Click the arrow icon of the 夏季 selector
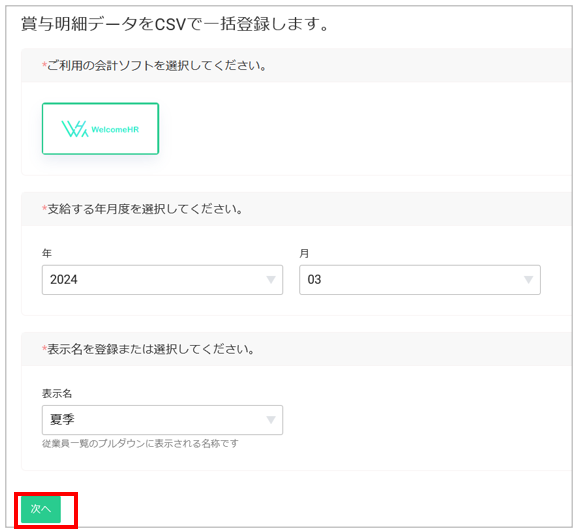Screen dimensions: 578x529 [x=271, y=420]
